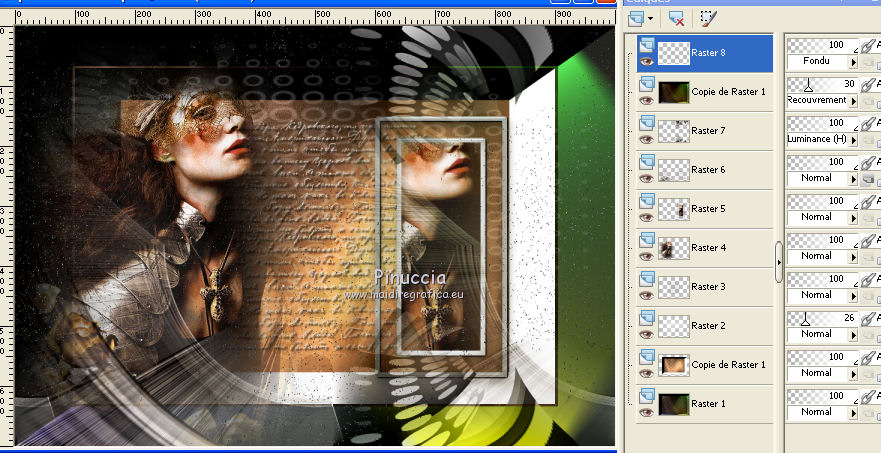
Task: Click chain link icon on the Recouvrement row
Action: (x=868, y=85)
